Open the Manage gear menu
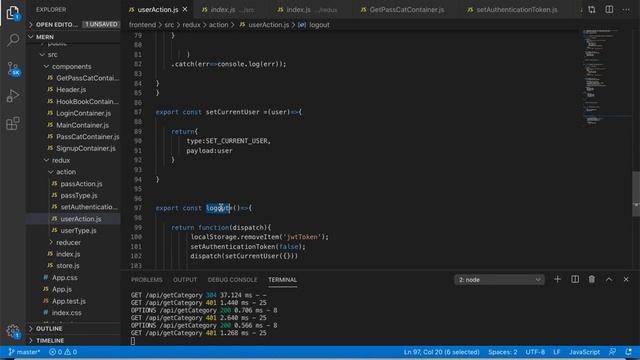 pos(13,331)
